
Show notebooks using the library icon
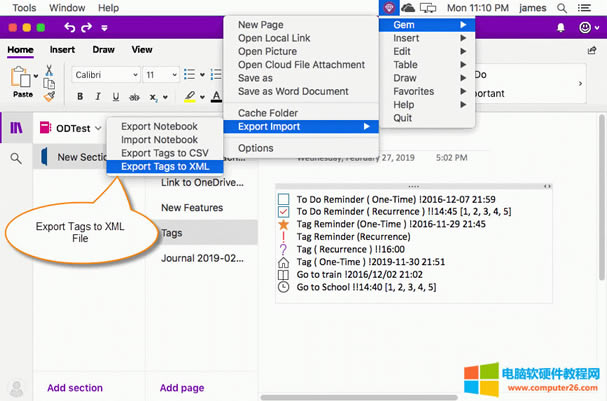16,128
